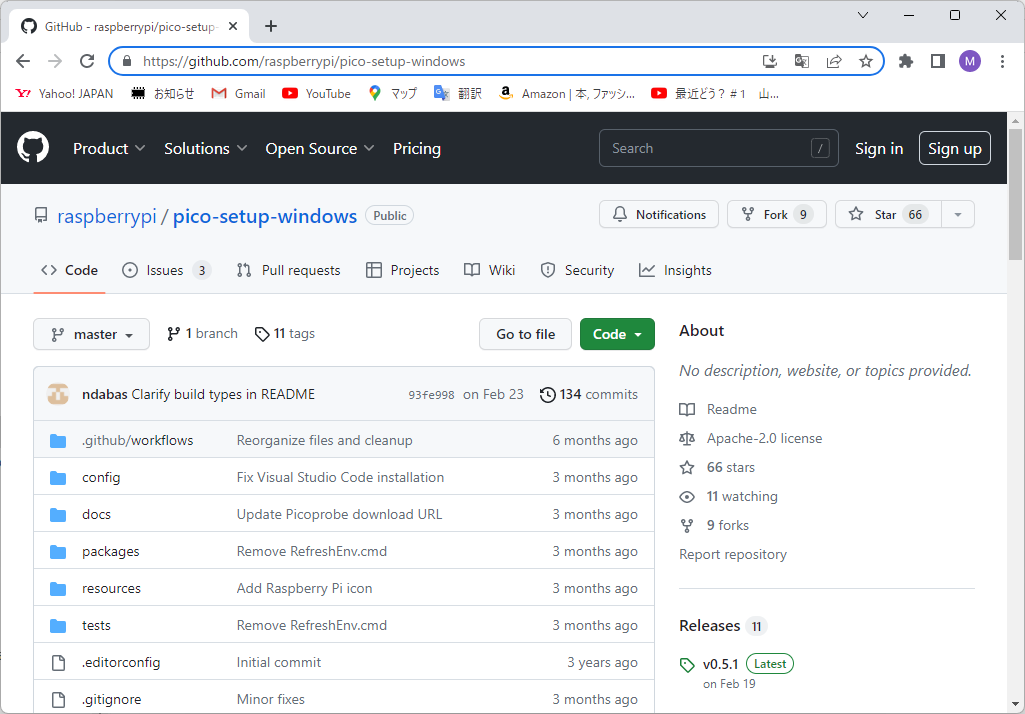
Task: View the 1 branch link
Action: (202, 333)
